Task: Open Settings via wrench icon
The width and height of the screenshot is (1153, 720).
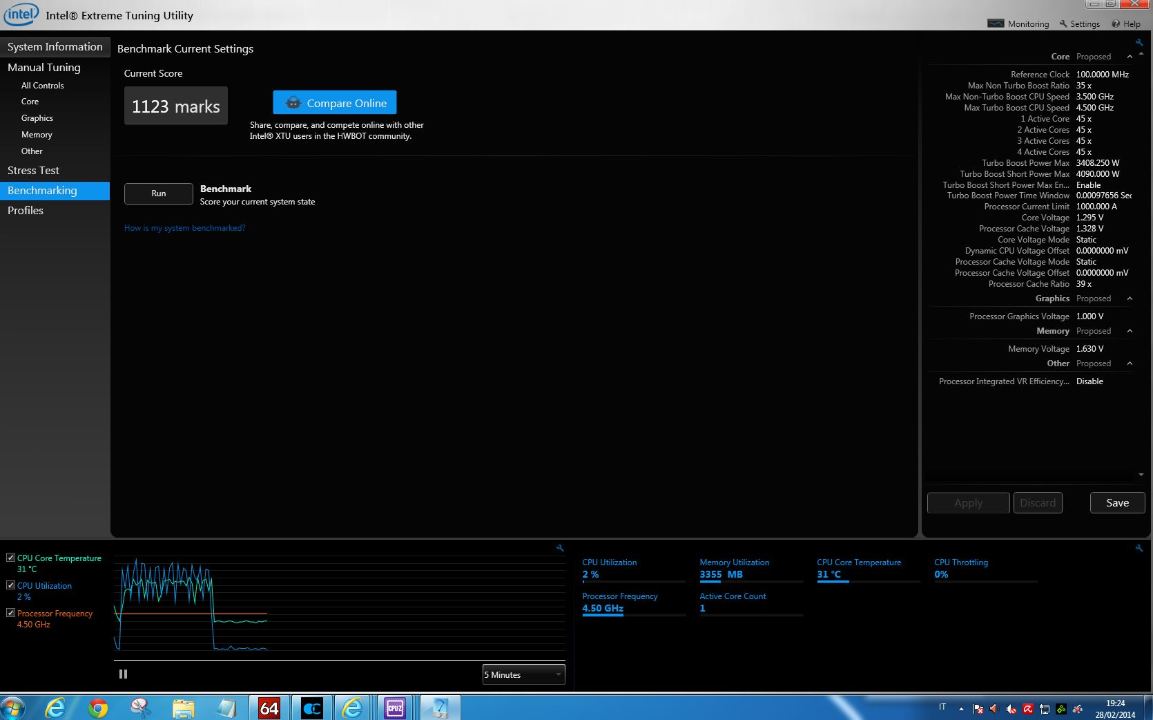Action: pyautogui.click(x=1063, y=24)
